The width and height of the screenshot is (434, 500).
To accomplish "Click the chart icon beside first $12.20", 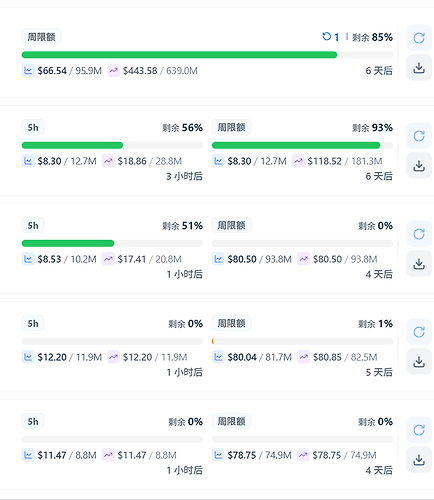I will tap(28, 357).
